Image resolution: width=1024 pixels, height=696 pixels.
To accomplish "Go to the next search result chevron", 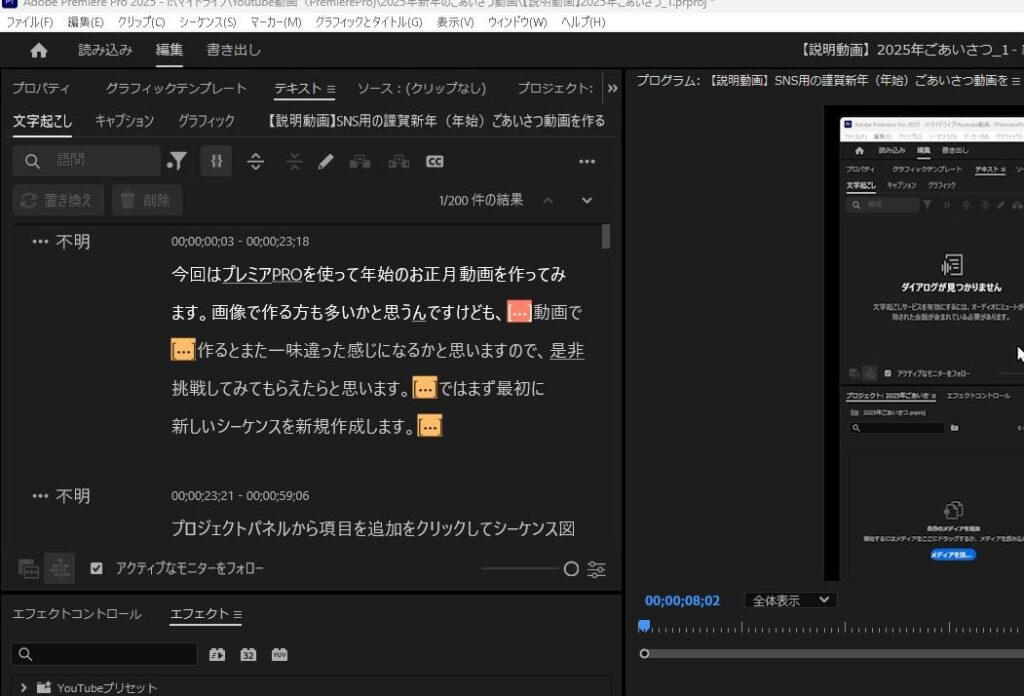I will tap(586, 200).
